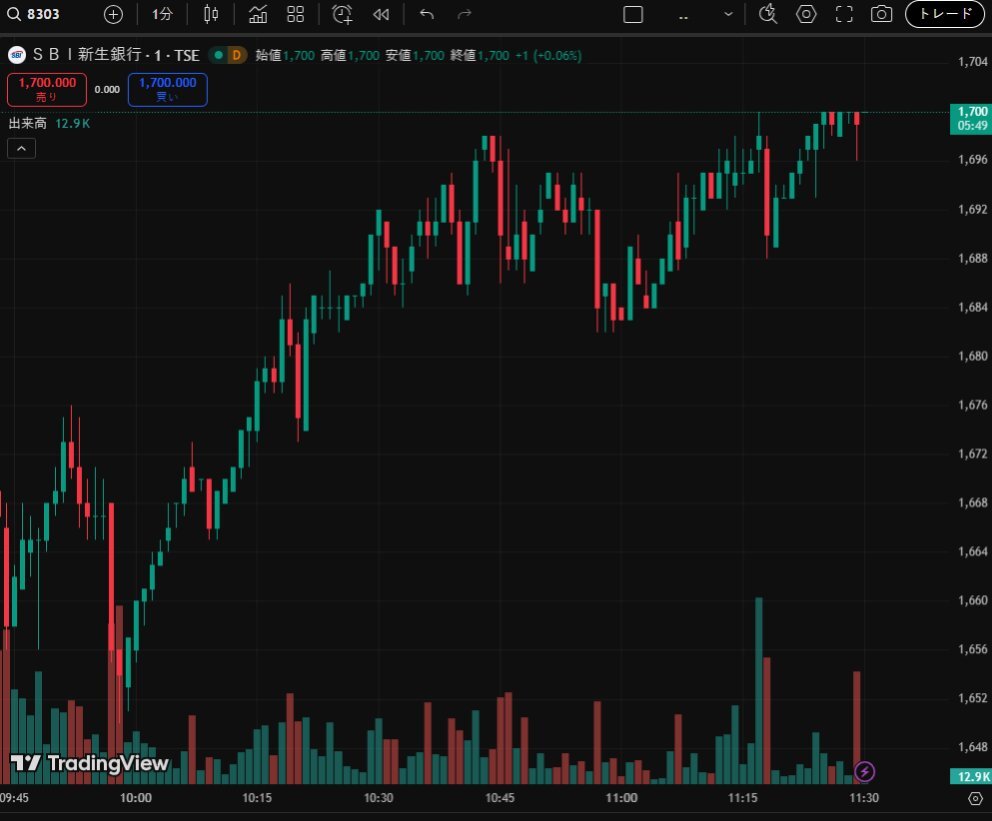Undo the last chart action

(x=427, y=14)
